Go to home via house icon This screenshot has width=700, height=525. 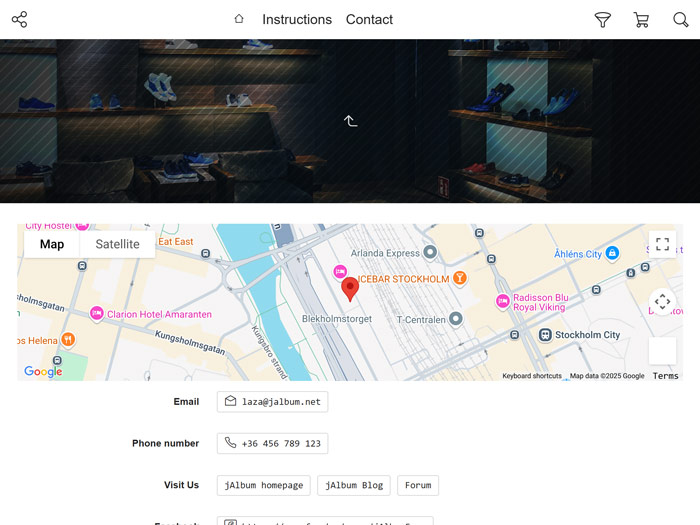[239, 19]
